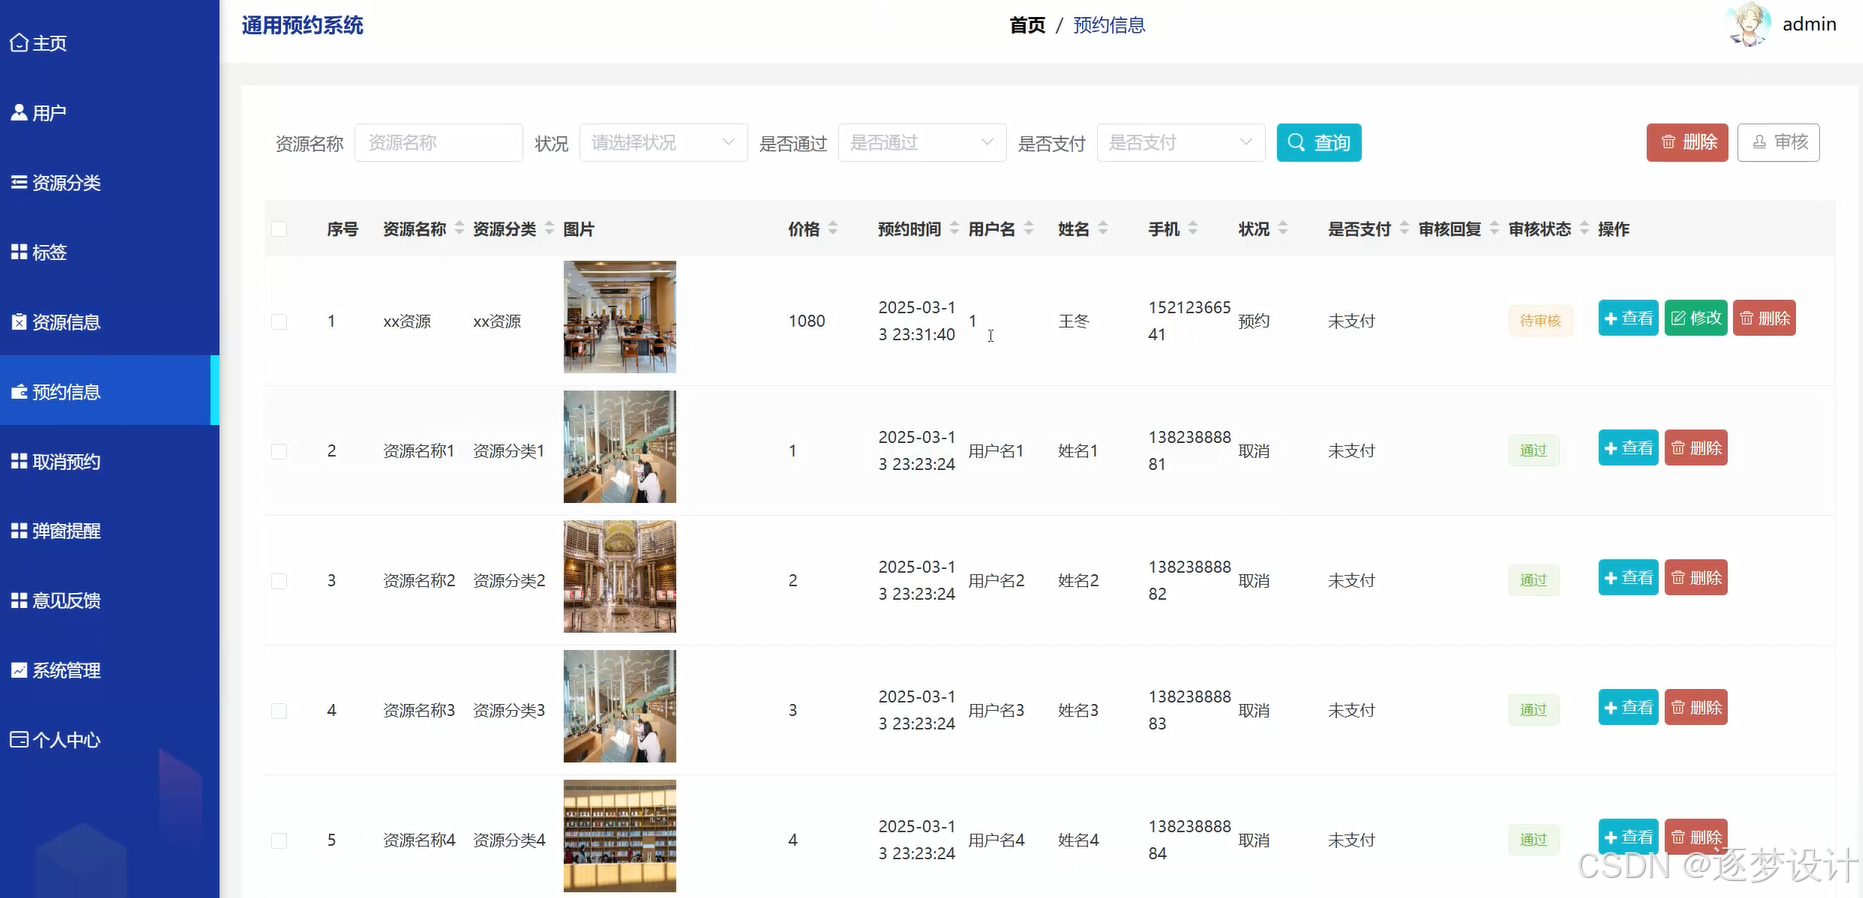
Task: Click the 用户名2 cell
Action: (996, 581)
